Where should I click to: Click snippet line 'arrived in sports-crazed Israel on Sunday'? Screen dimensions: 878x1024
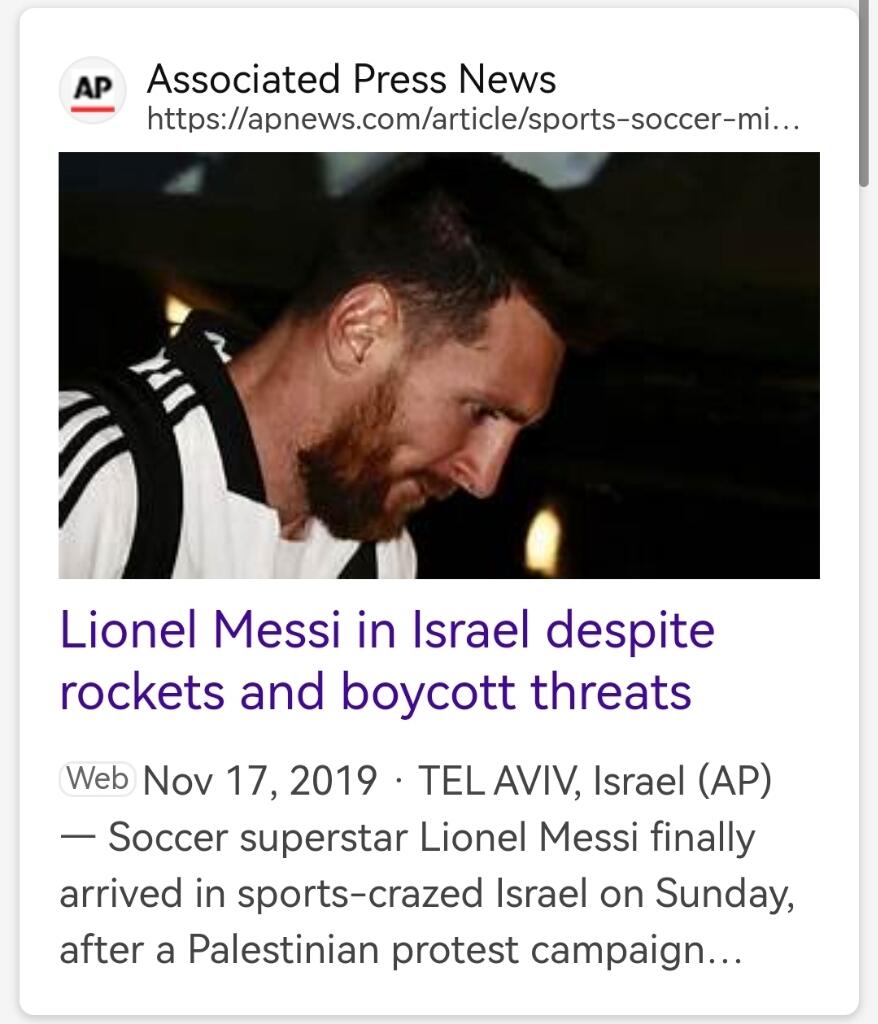(427, 894)
